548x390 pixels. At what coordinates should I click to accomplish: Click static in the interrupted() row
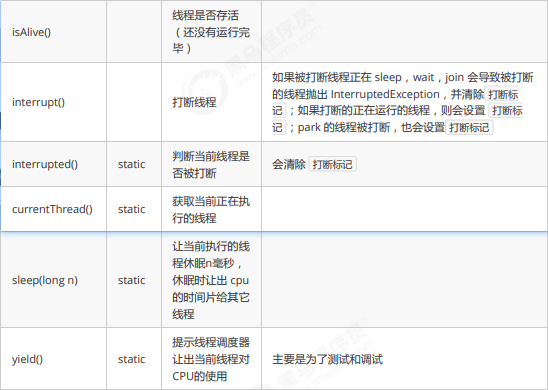(131, 164)
